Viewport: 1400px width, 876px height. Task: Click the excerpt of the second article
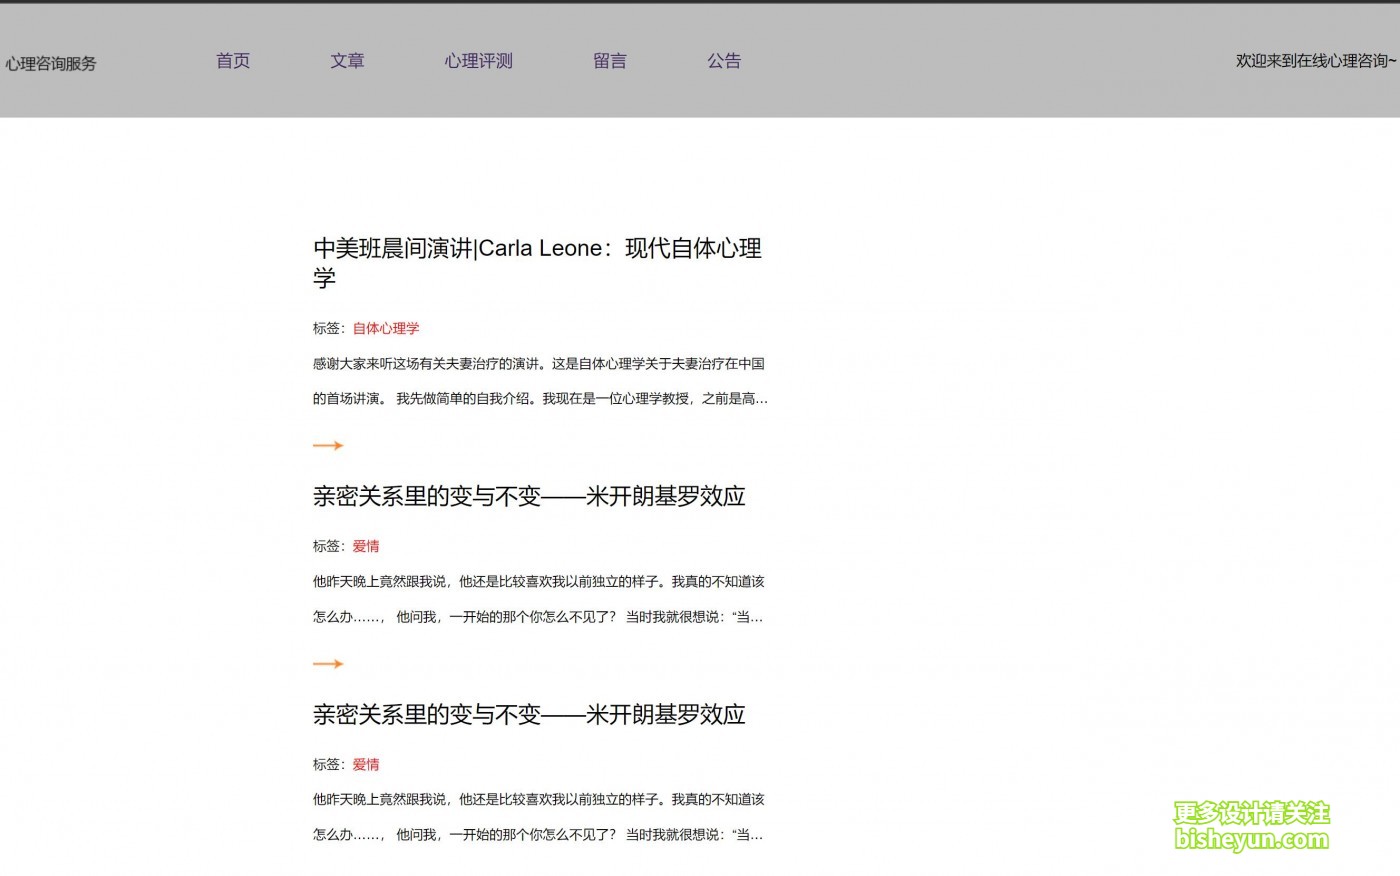(538, 599)
